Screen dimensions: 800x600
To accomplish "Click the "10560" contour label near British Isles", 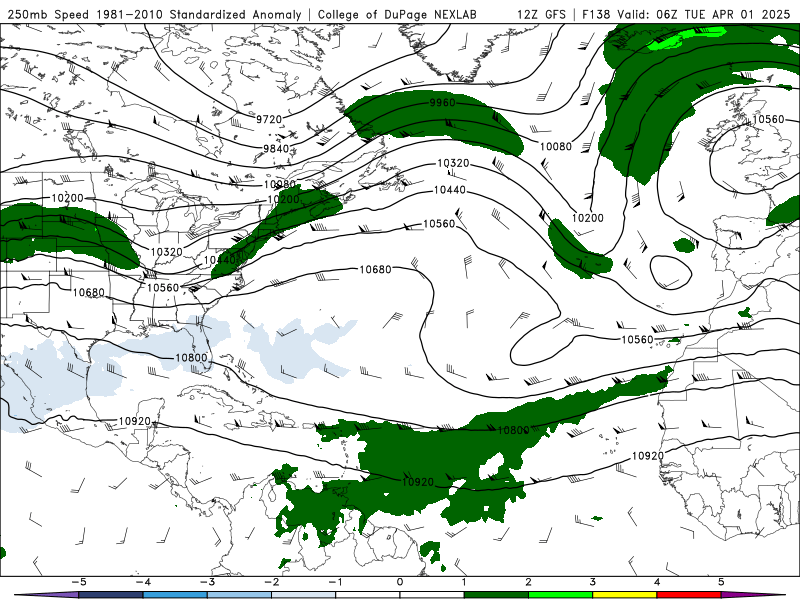I will (768, 119).
